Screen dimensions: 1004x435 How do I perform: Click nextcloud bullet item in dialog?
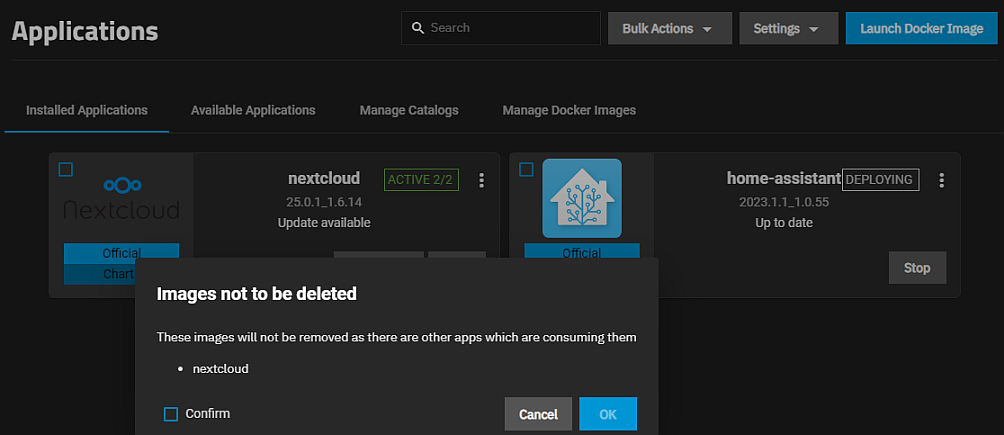pyautogui.click(x=220, y=369)
